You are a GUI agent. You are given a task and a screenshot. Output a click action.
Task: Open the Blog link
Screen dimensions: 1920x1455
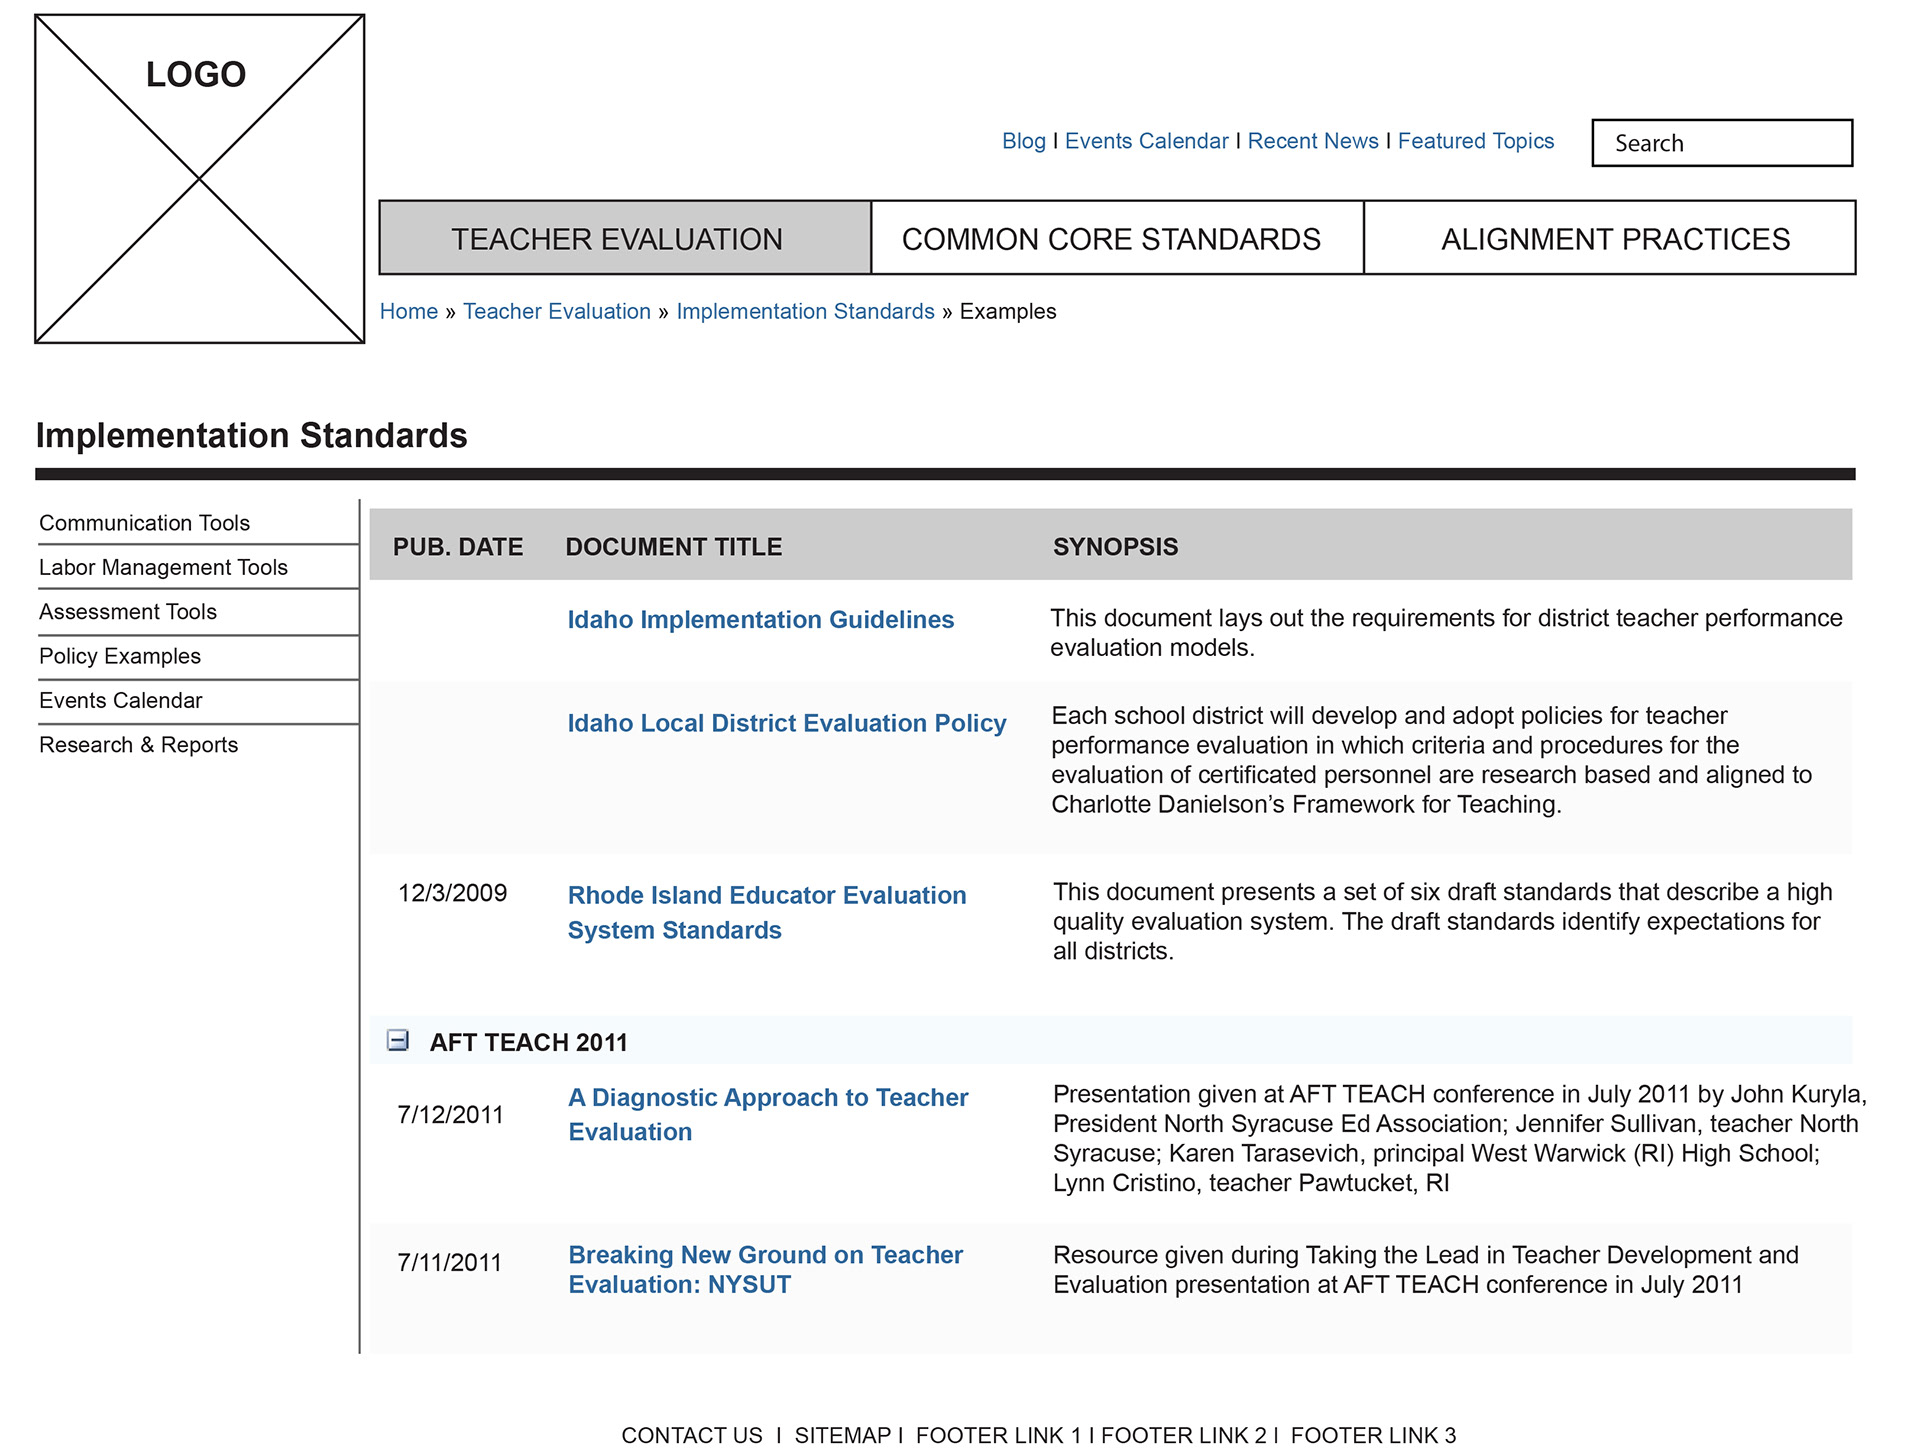pyautogui.click(x=1023, y=141)
